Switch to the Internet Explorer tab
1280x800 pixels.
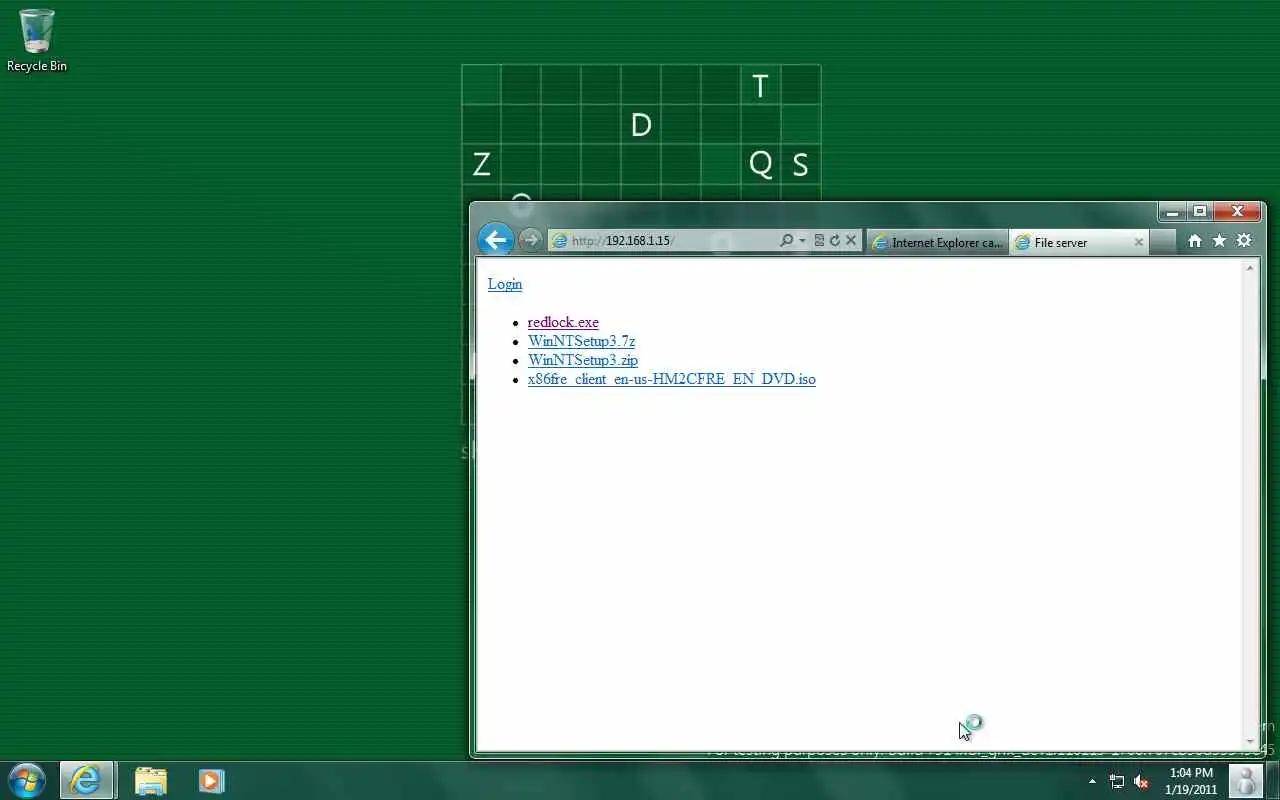[x=937, y=242]
